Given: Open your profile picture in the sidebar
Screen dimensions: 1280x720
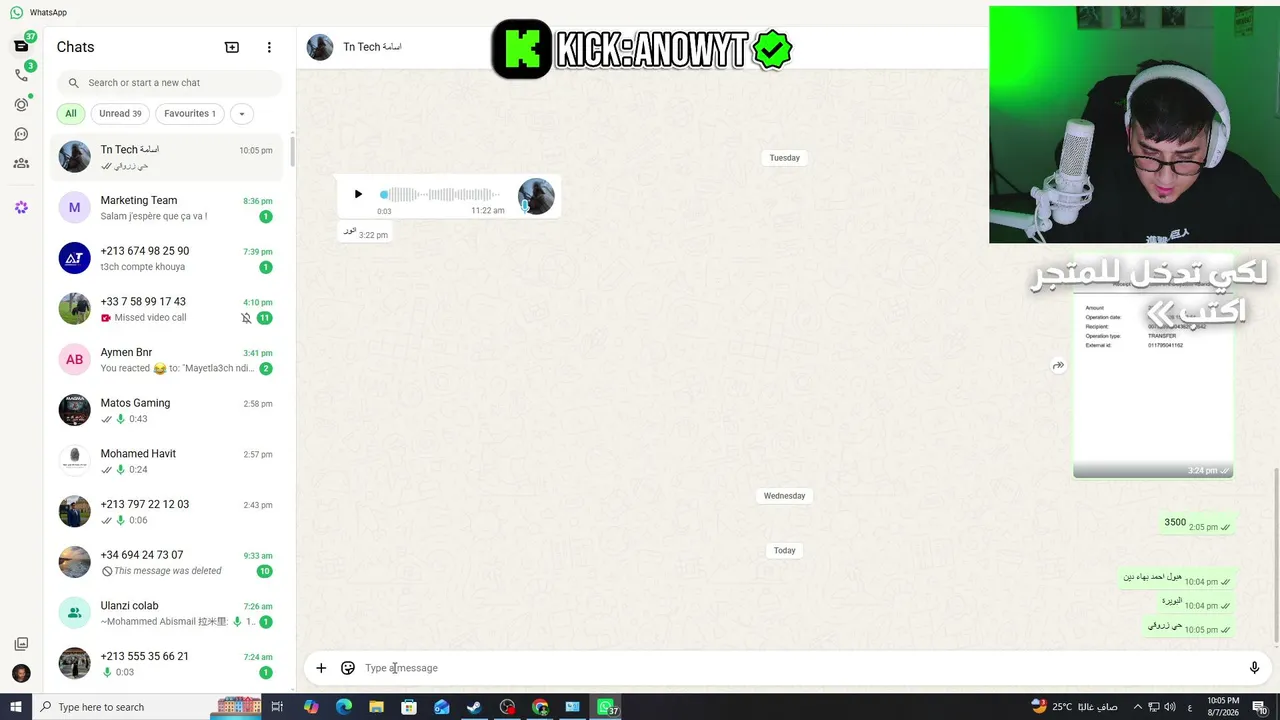Looking at the screenshot, I should pos(21,673).
